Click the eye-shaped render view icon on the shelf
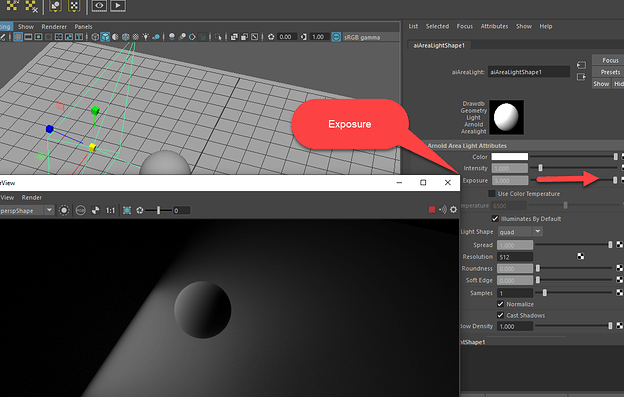This screenshot has height=397, width=624. 99,6
